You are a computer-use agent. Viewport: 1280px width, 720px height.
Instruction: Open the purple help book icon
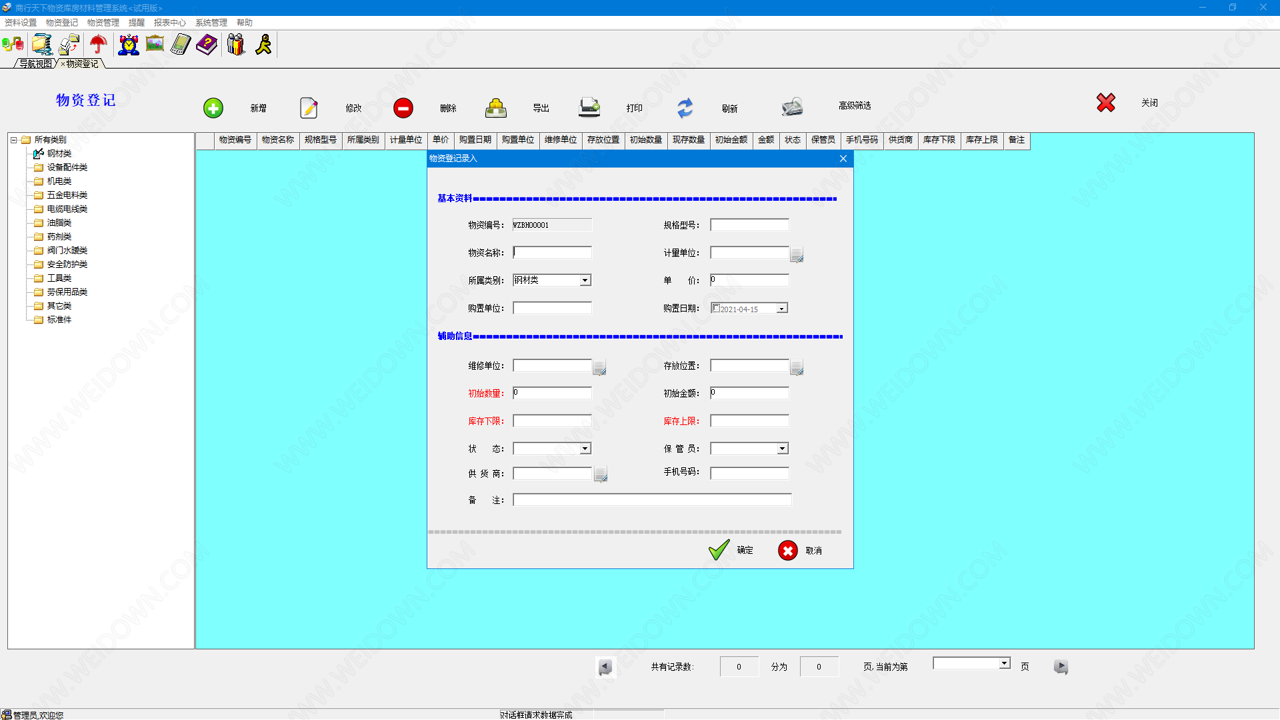(x=207, y=44)
